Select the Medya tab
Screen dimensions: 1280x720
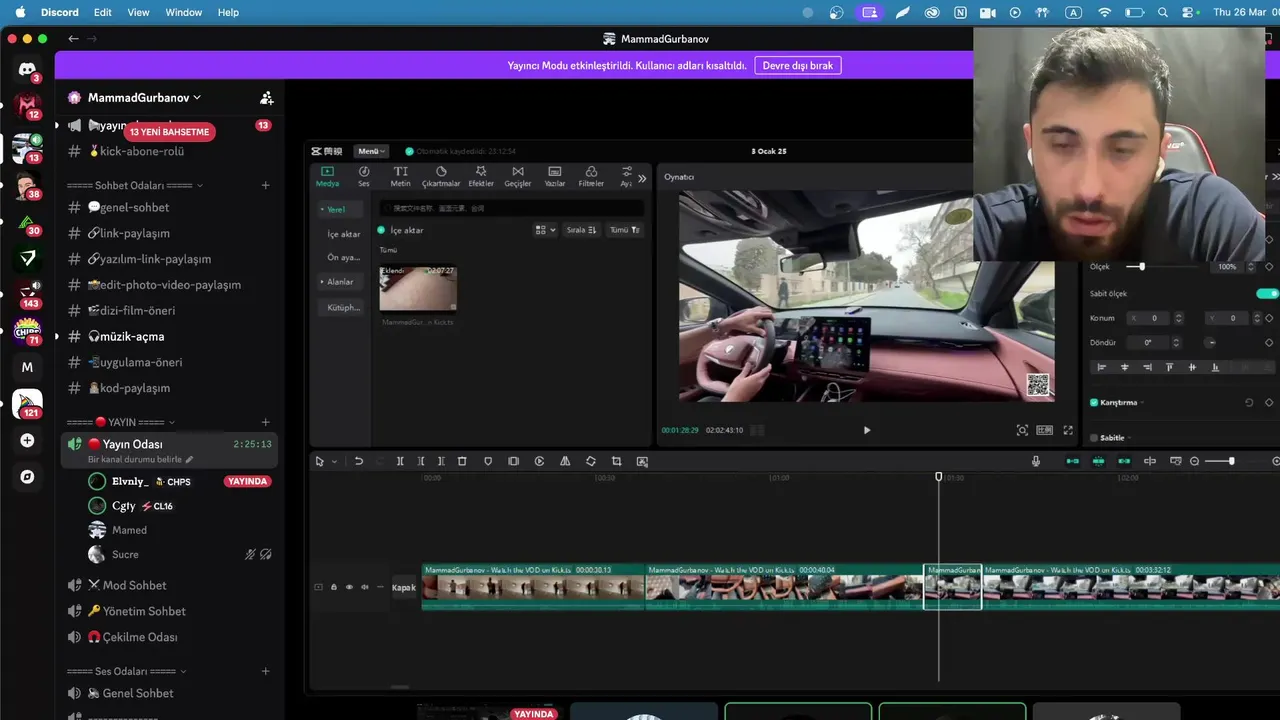click(327, 176)
